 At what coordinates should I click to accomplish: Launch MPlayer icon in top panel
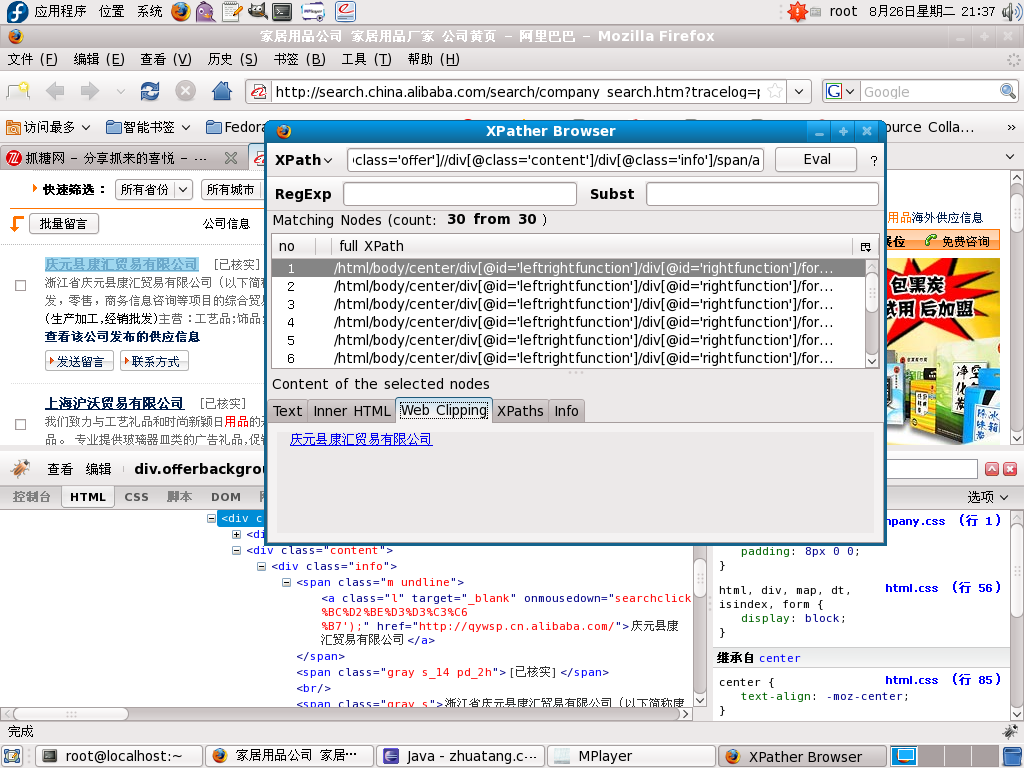[313, 11]
